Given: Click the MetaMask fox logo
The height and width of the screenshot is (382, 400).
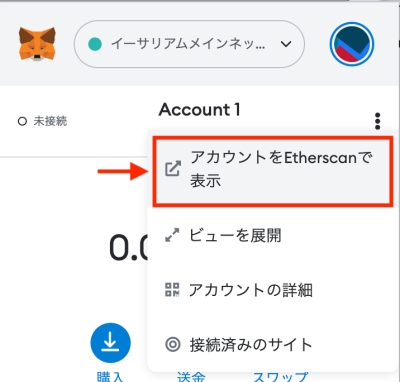Looking at the screenshot, I should [x=37, y=44].
